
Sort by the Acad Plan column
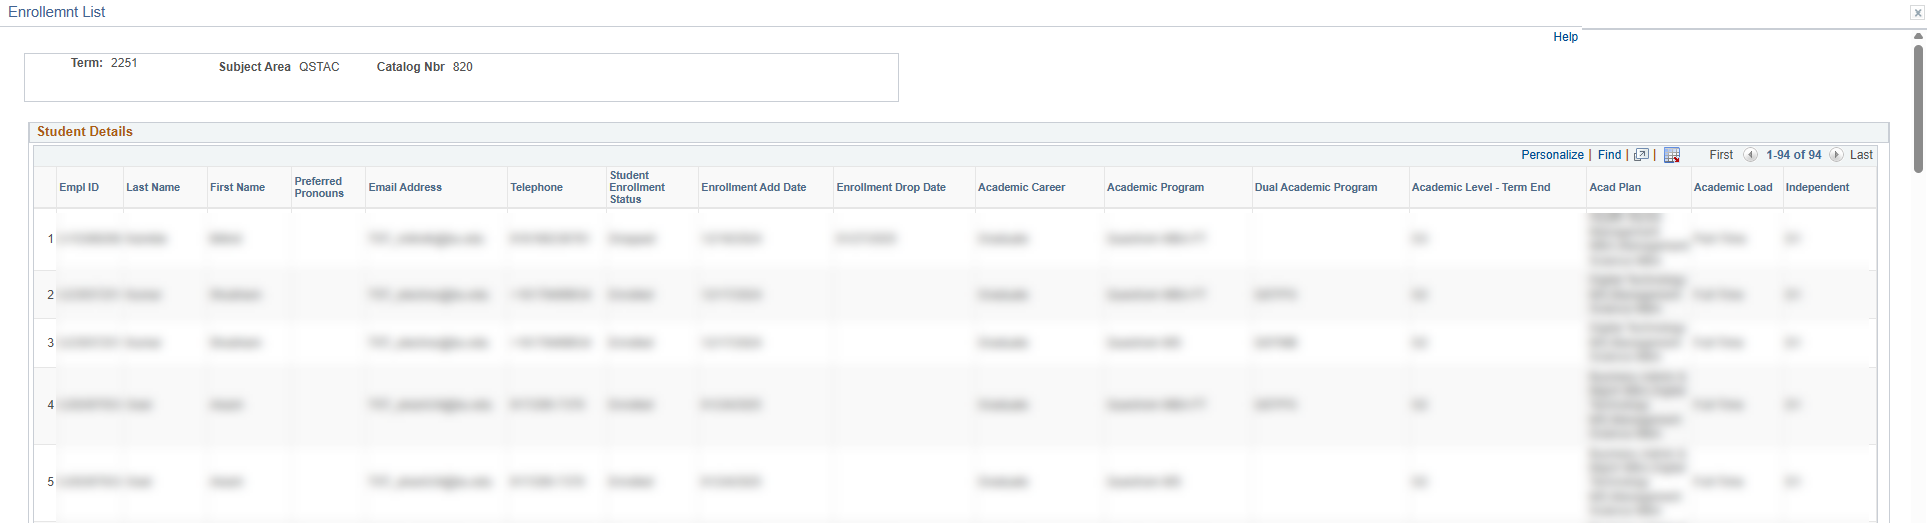click(1615, 187)
